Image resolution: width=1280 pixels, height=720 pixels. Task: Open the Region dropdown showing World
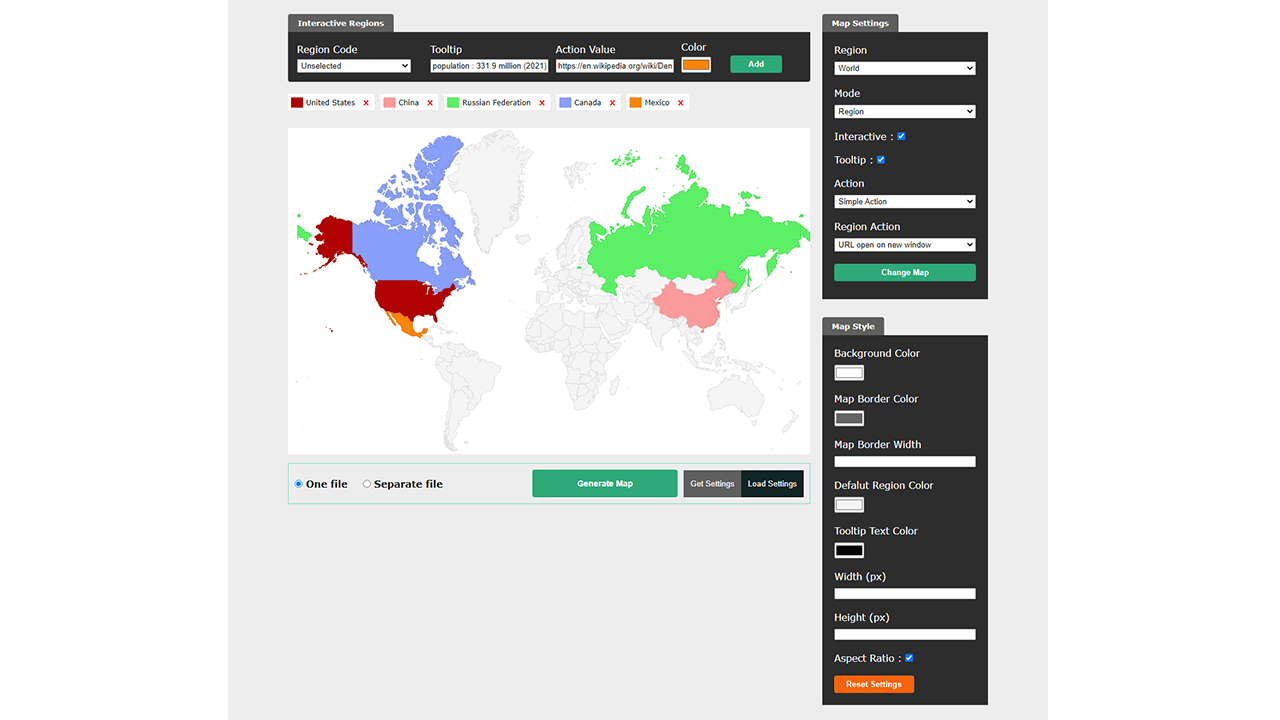pos(904,68)
